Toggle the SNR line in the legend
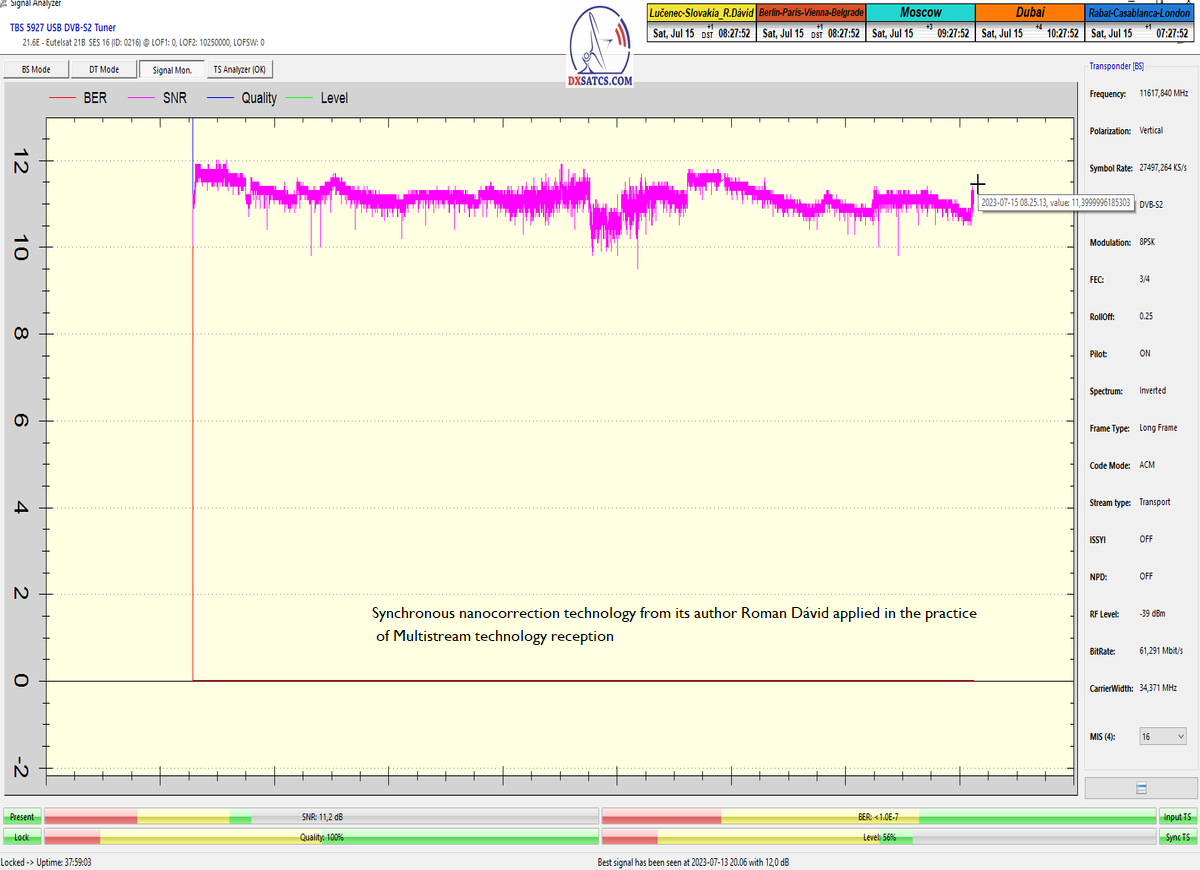Image resolution: width=1200 pixels, height=870 pixels. (x=158, y=98)
